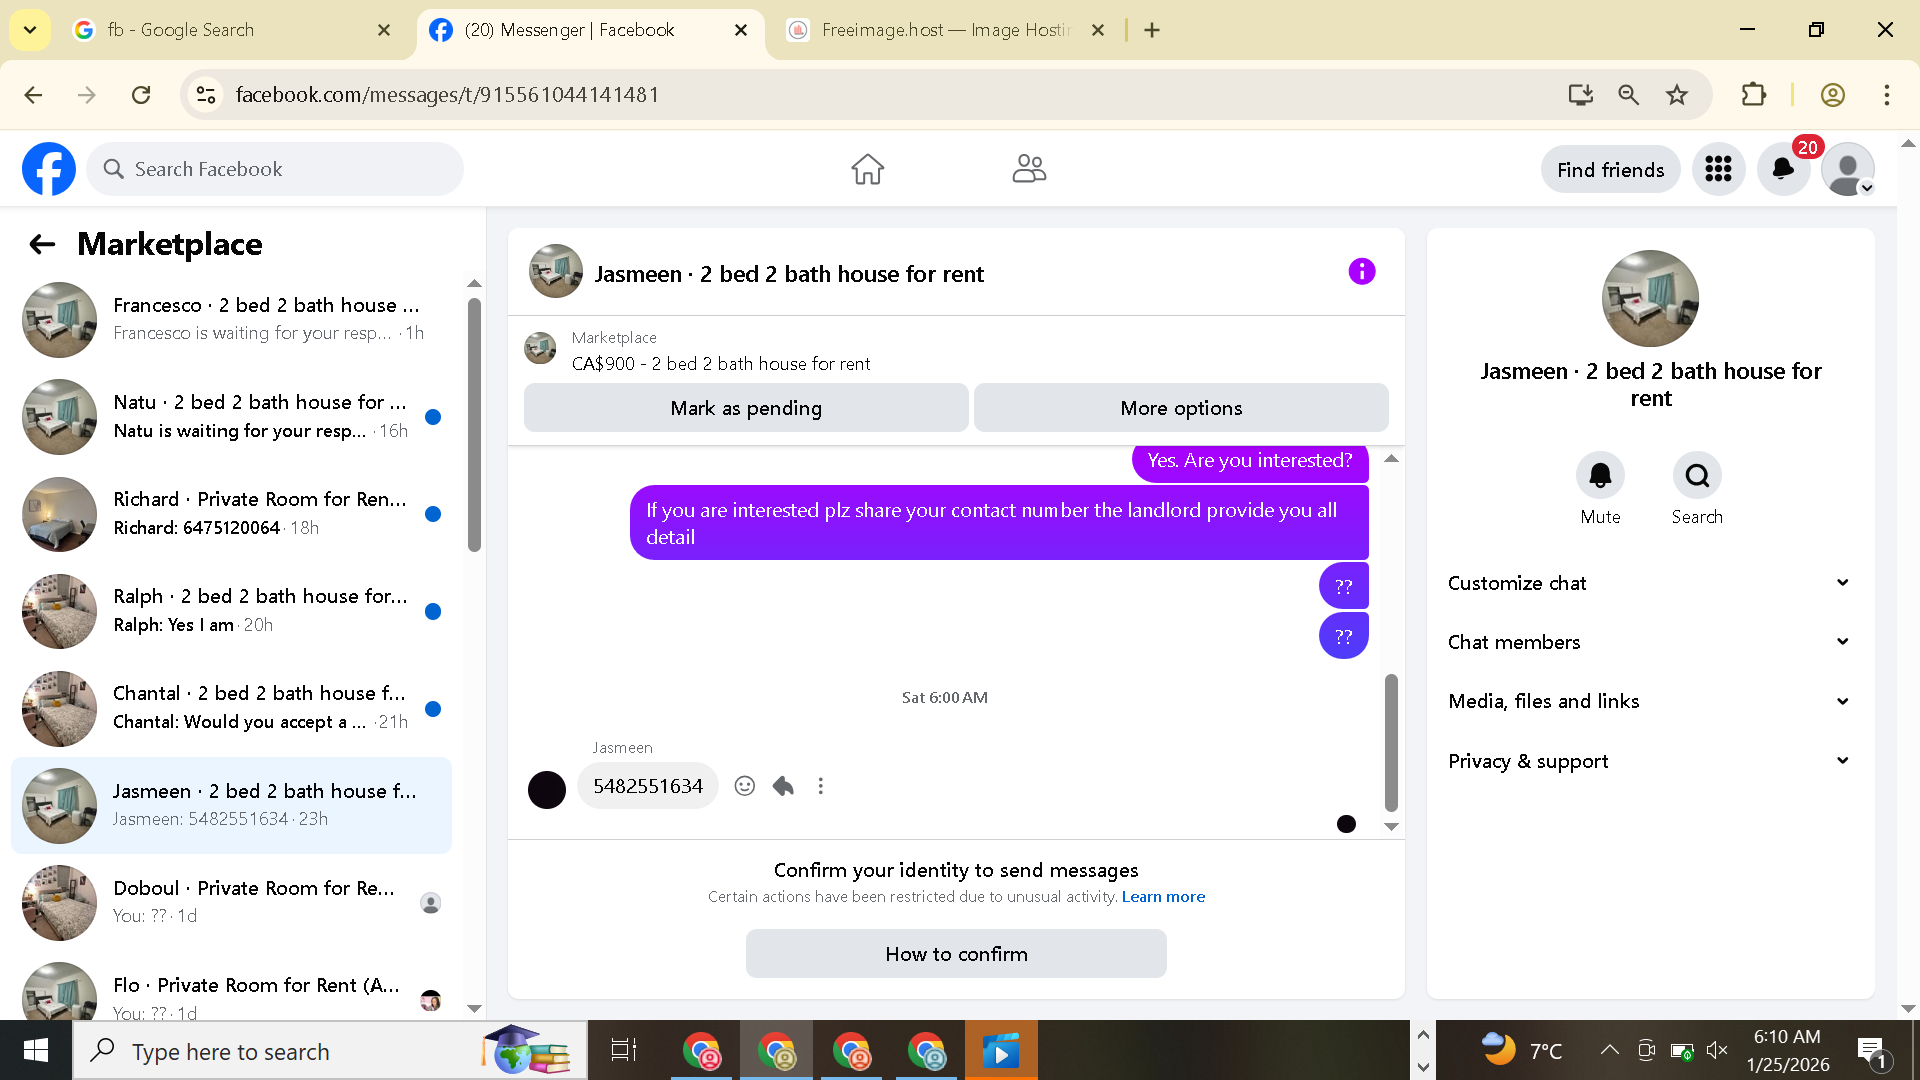Bookmark this page with the star icon
The image size is (1920, 1080).
click(1677, 95)
